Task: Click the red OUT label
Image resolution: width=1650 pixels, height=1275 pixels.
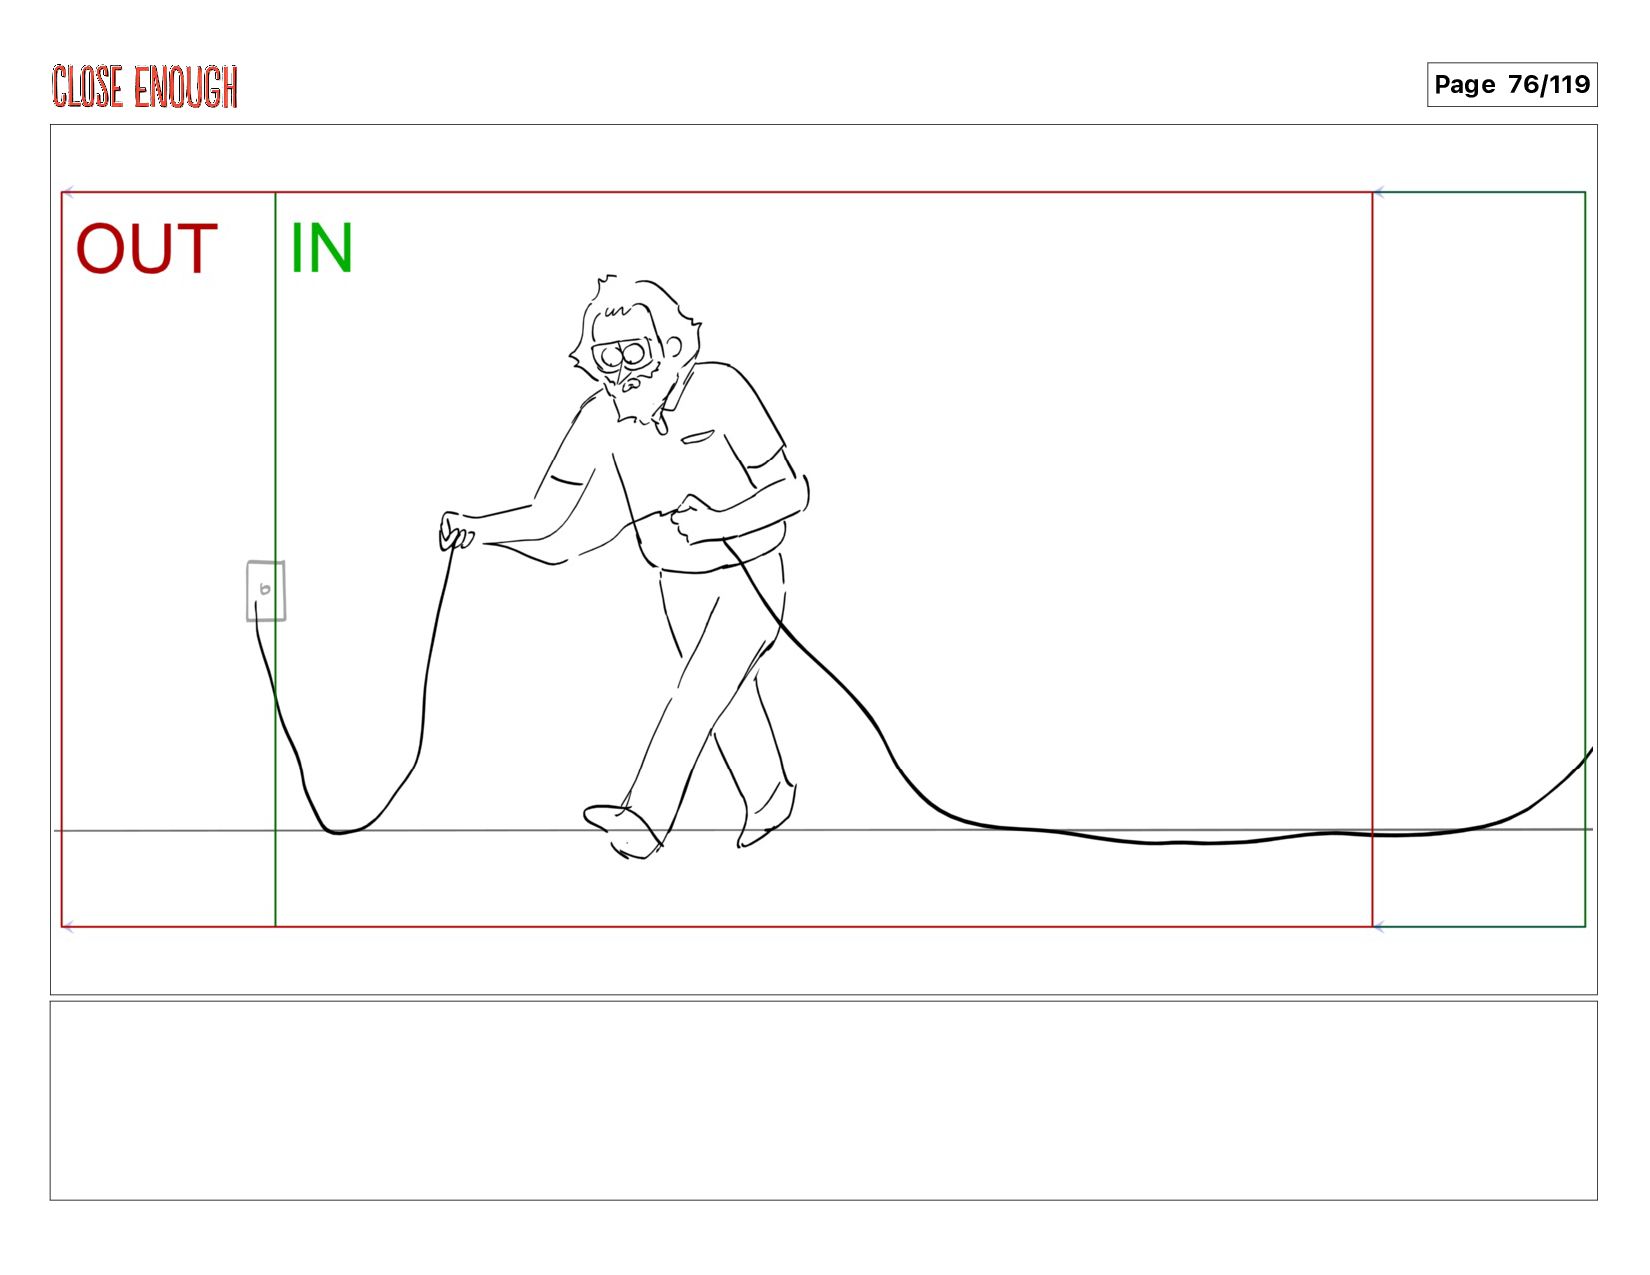Action: [x=147, y=249]
